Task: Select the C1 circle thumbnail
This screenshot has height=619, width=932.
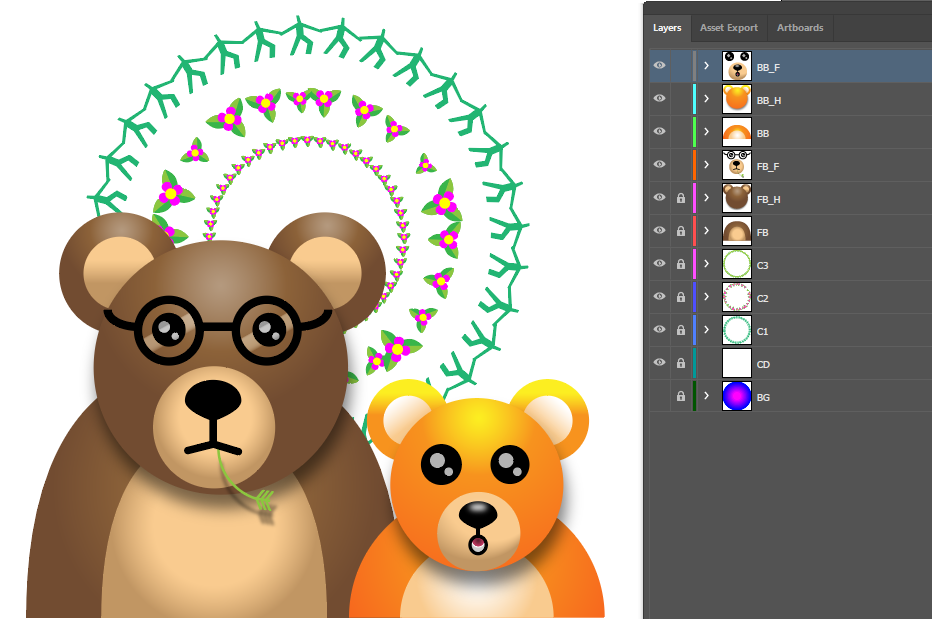Action: pos(737,330)
